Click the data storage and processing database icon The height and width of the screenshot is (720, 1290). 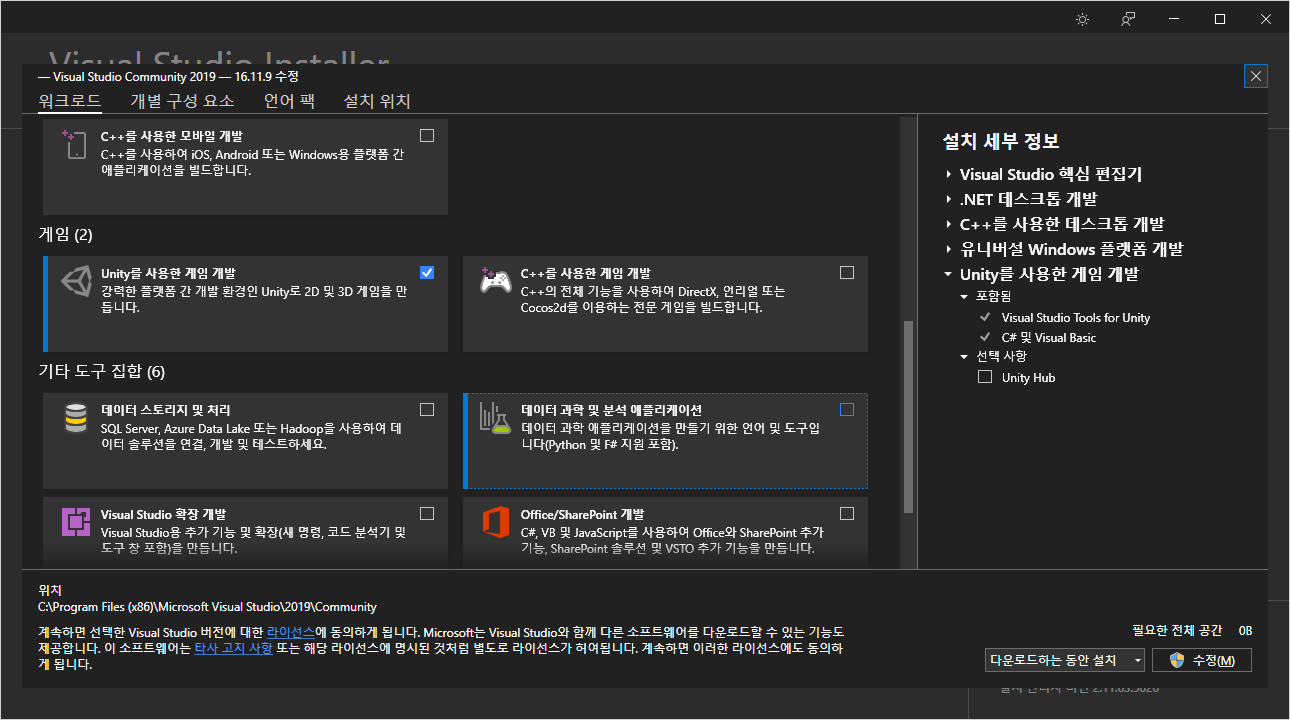point(75,418)
